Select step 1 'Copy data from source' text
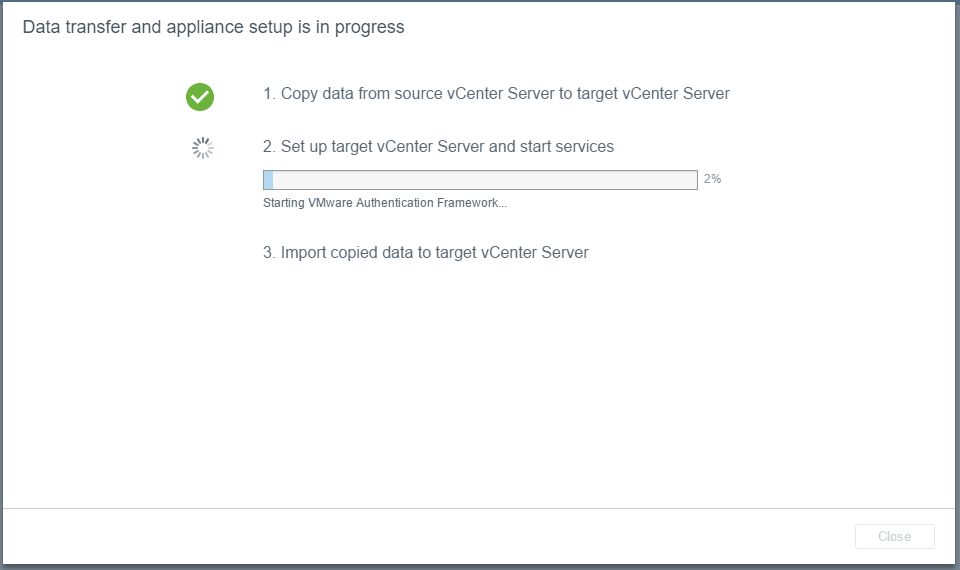 (496, 94)
